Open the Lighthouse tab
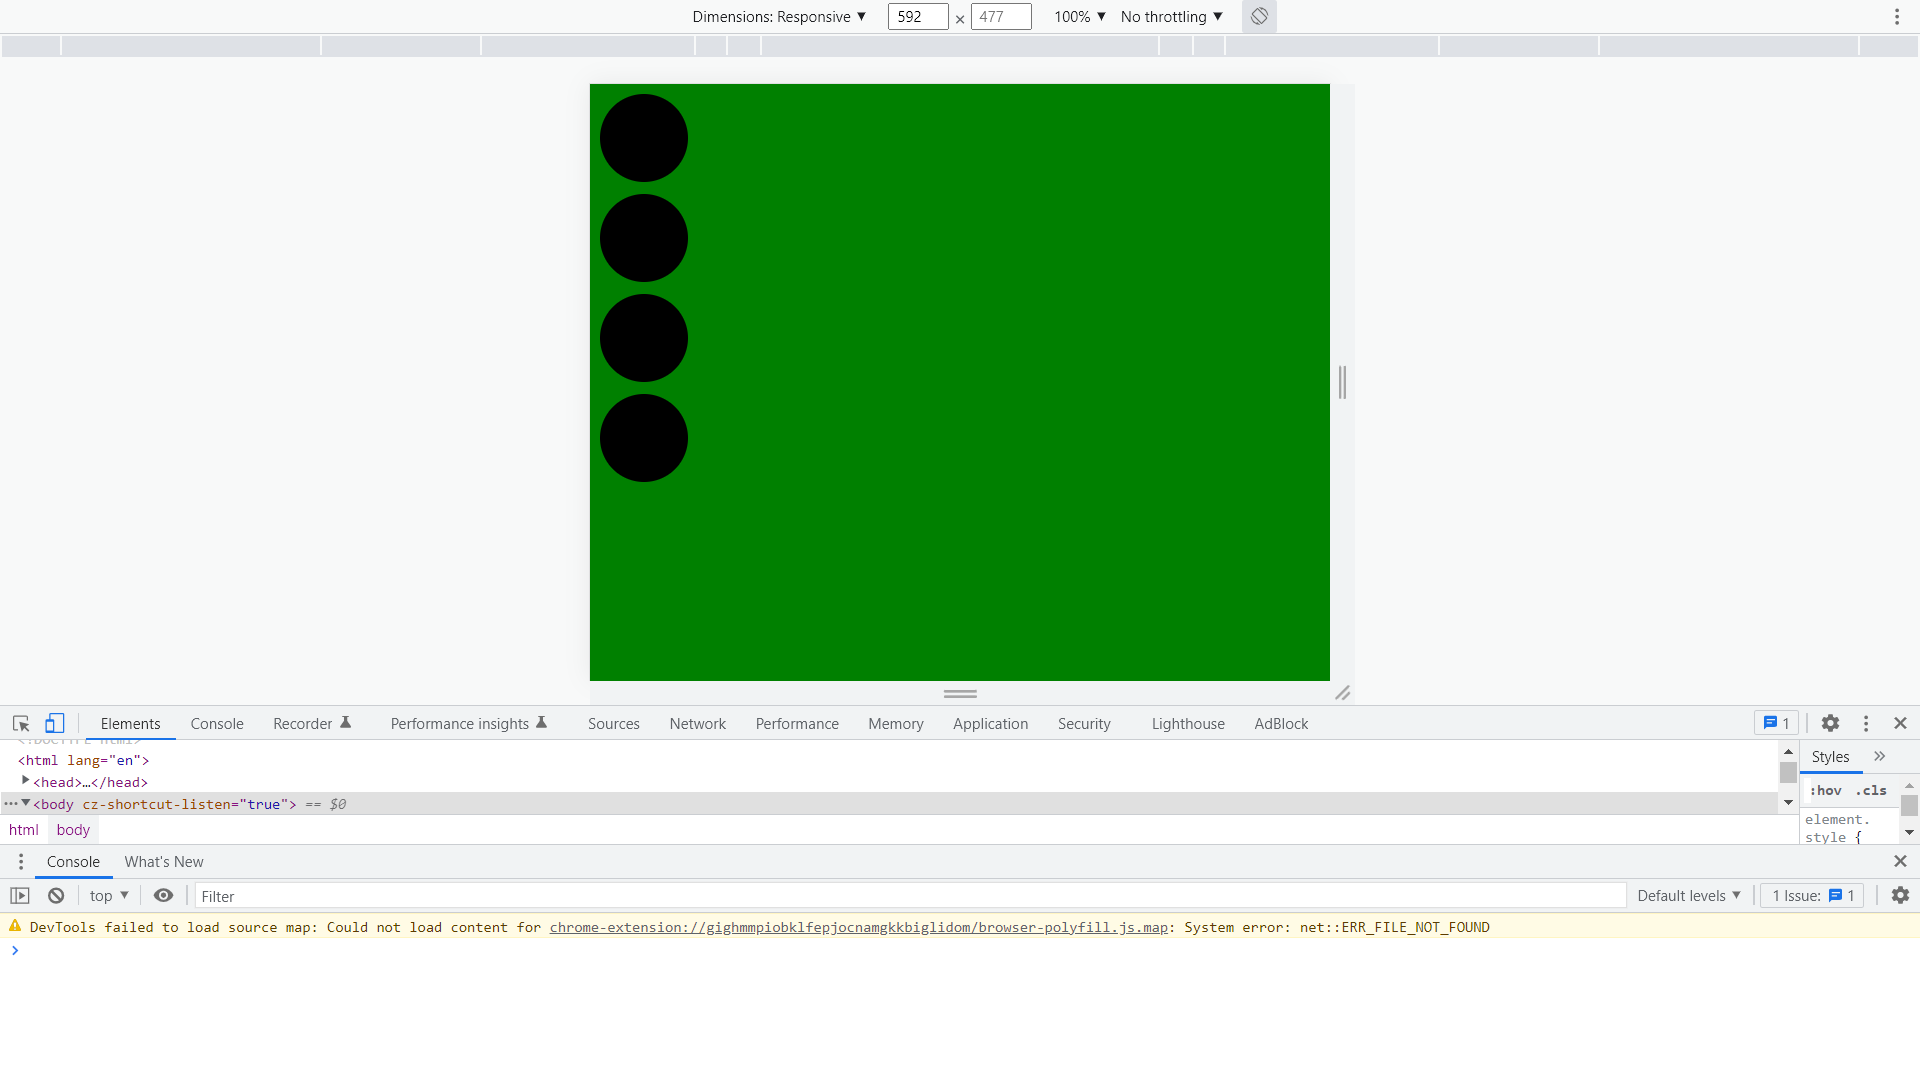Image resolution: width=1920 pixels, height=1080 pixels. click(x=1188, y=723)
